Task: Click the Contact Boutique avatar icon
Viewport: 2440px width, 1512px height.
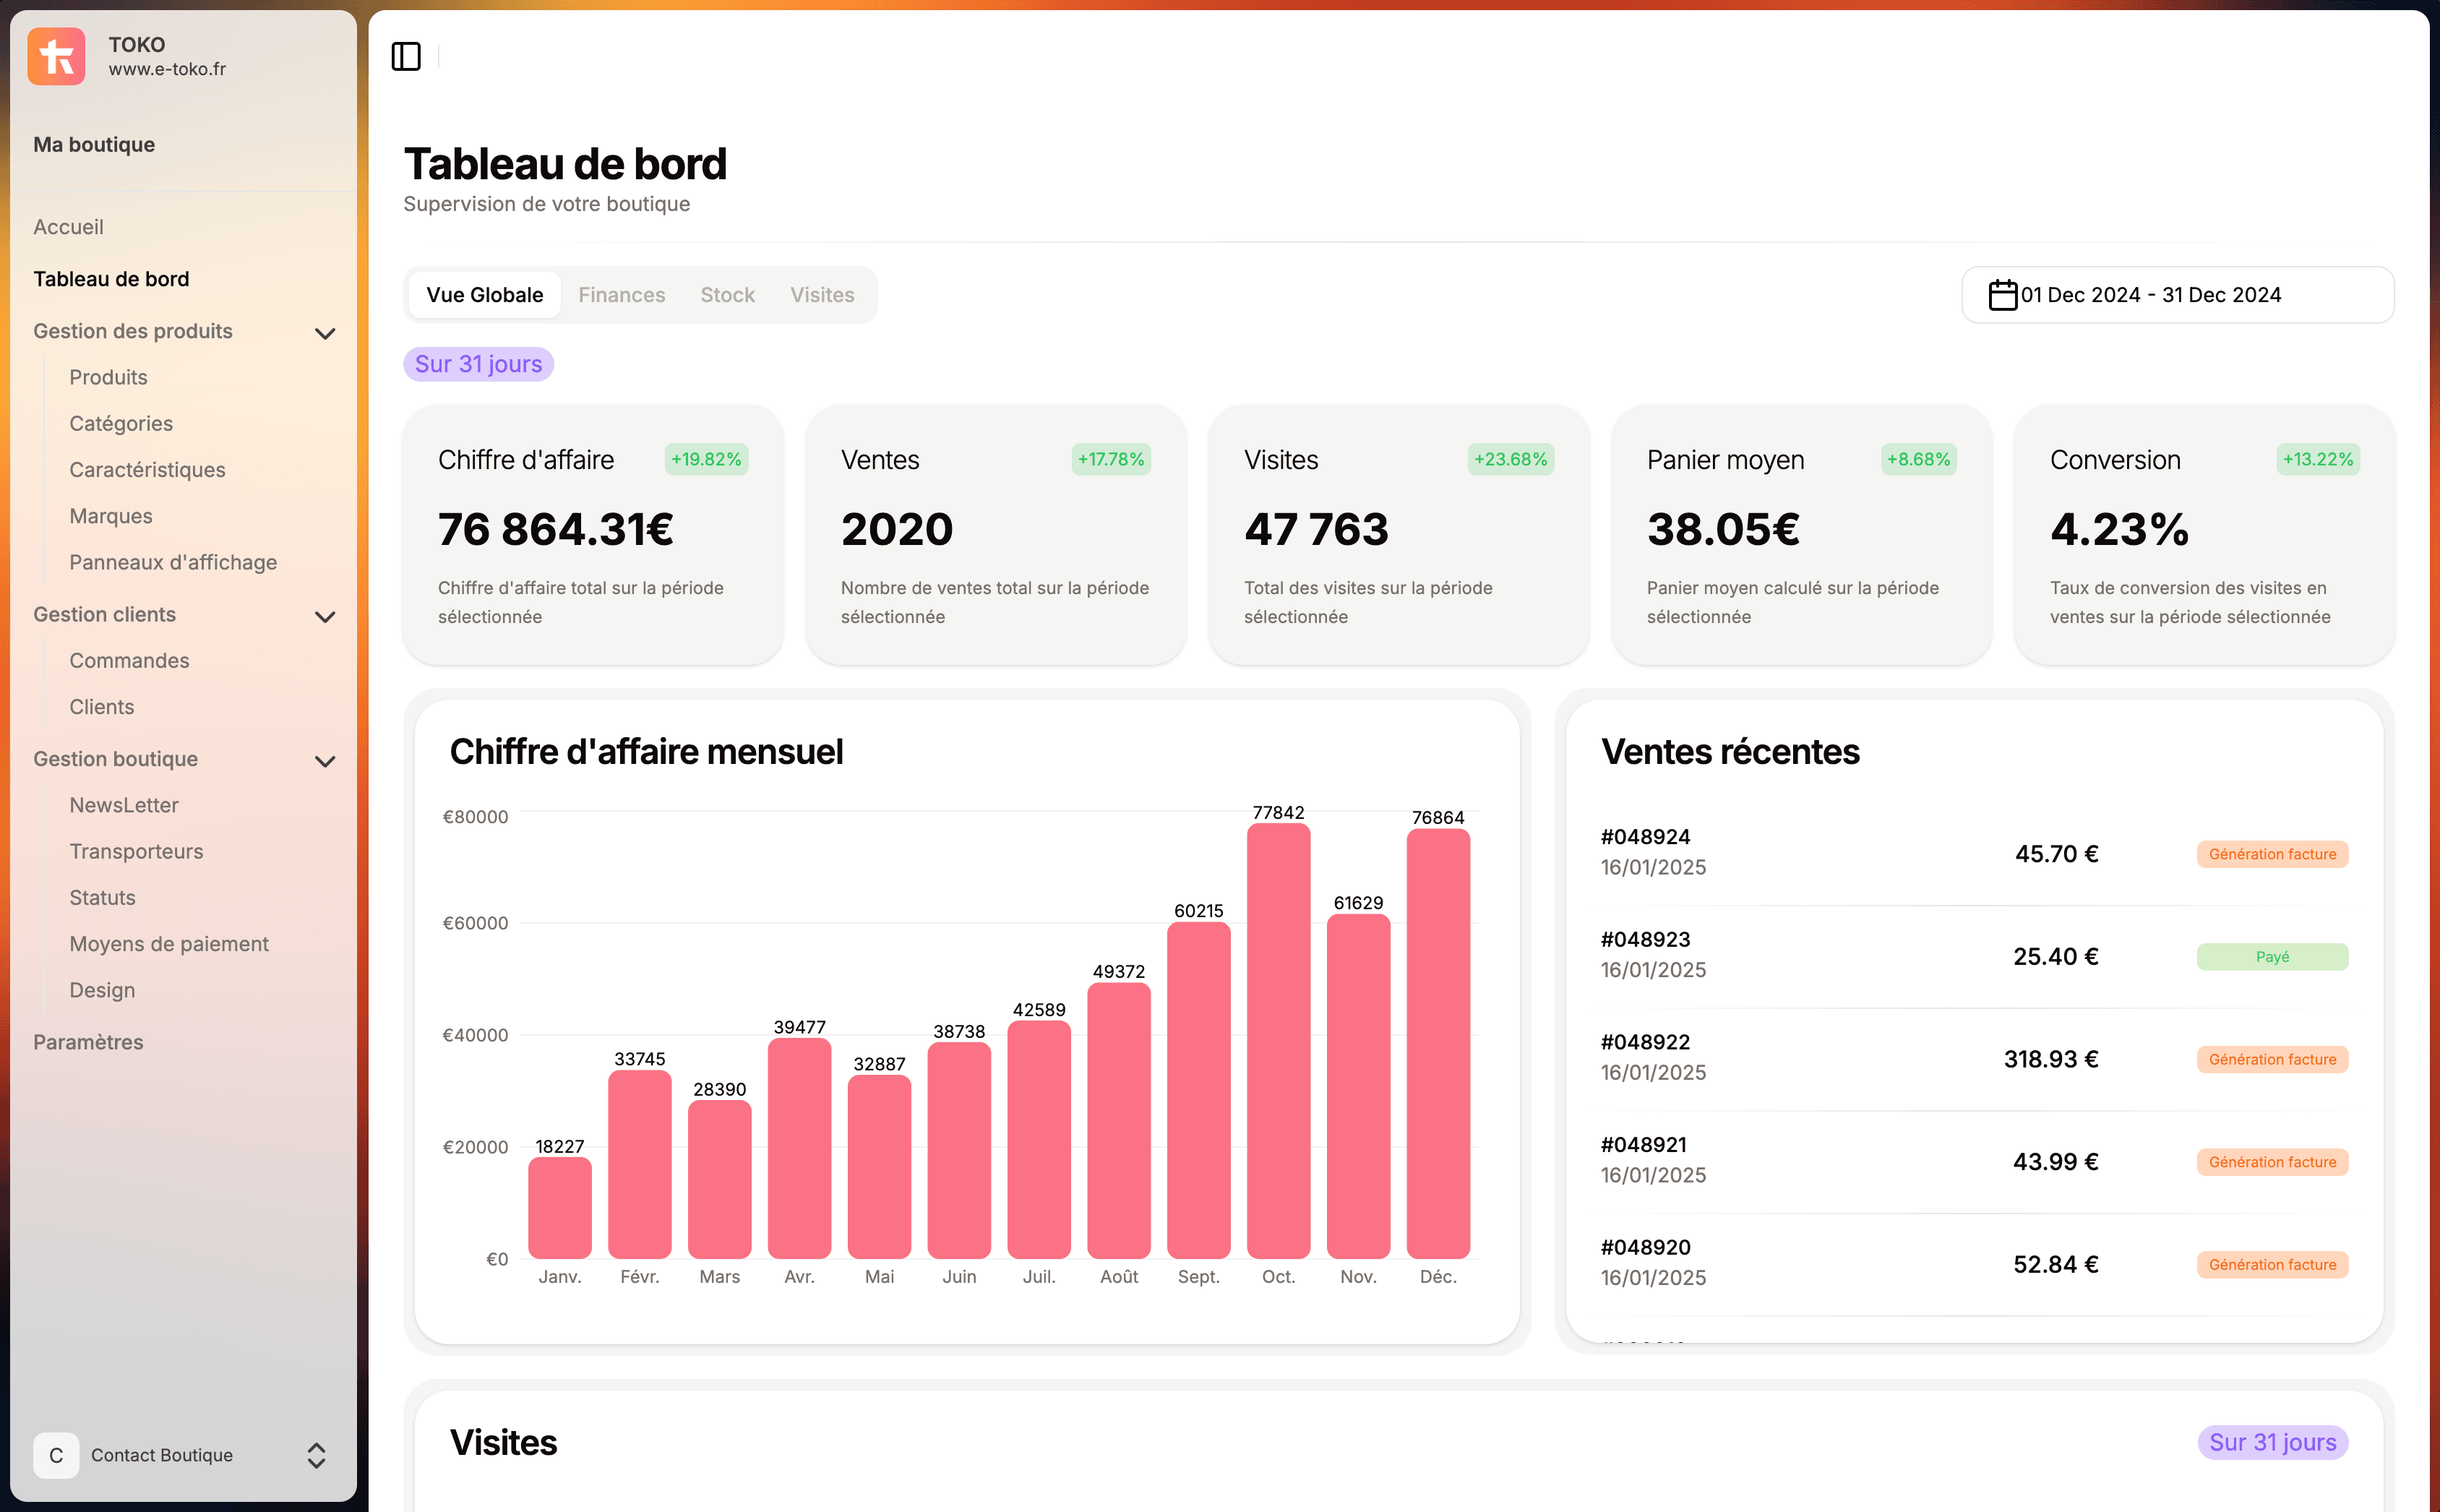Action: click(56, 1455)
